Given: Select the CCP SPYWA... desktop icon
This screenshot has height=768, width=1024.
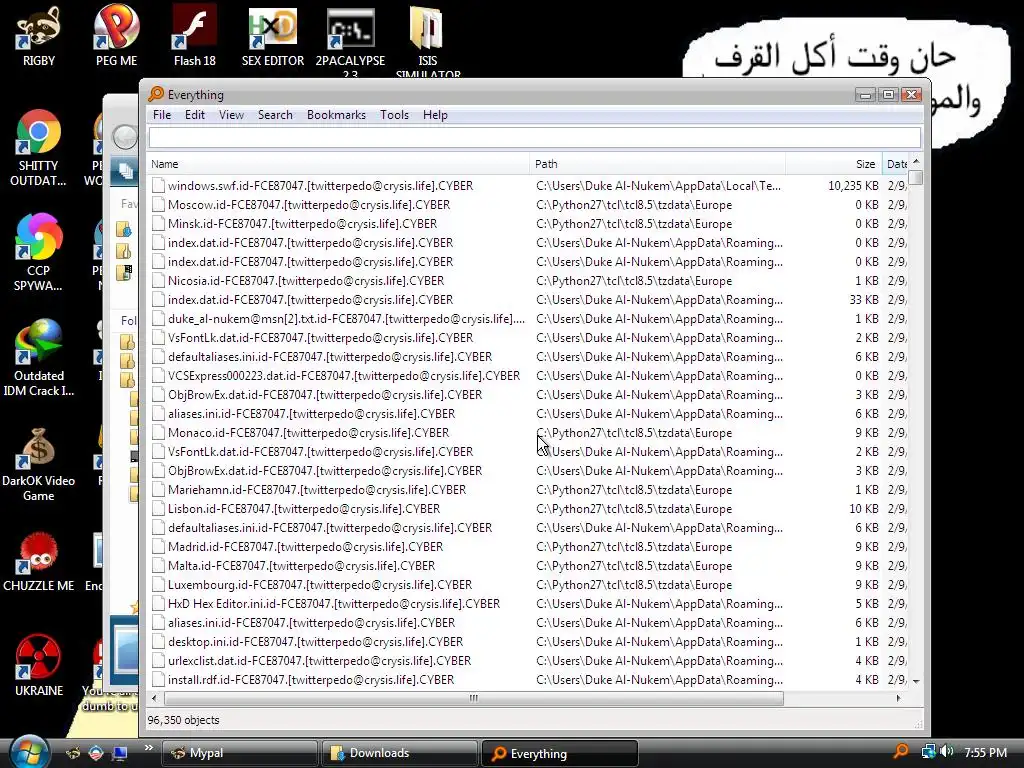Looking at the screenshot, I should click(38, 253).
